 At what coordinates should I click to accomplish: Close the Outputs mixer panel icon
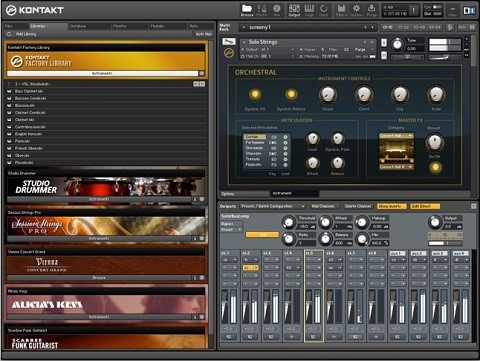[x=473, y=206]
